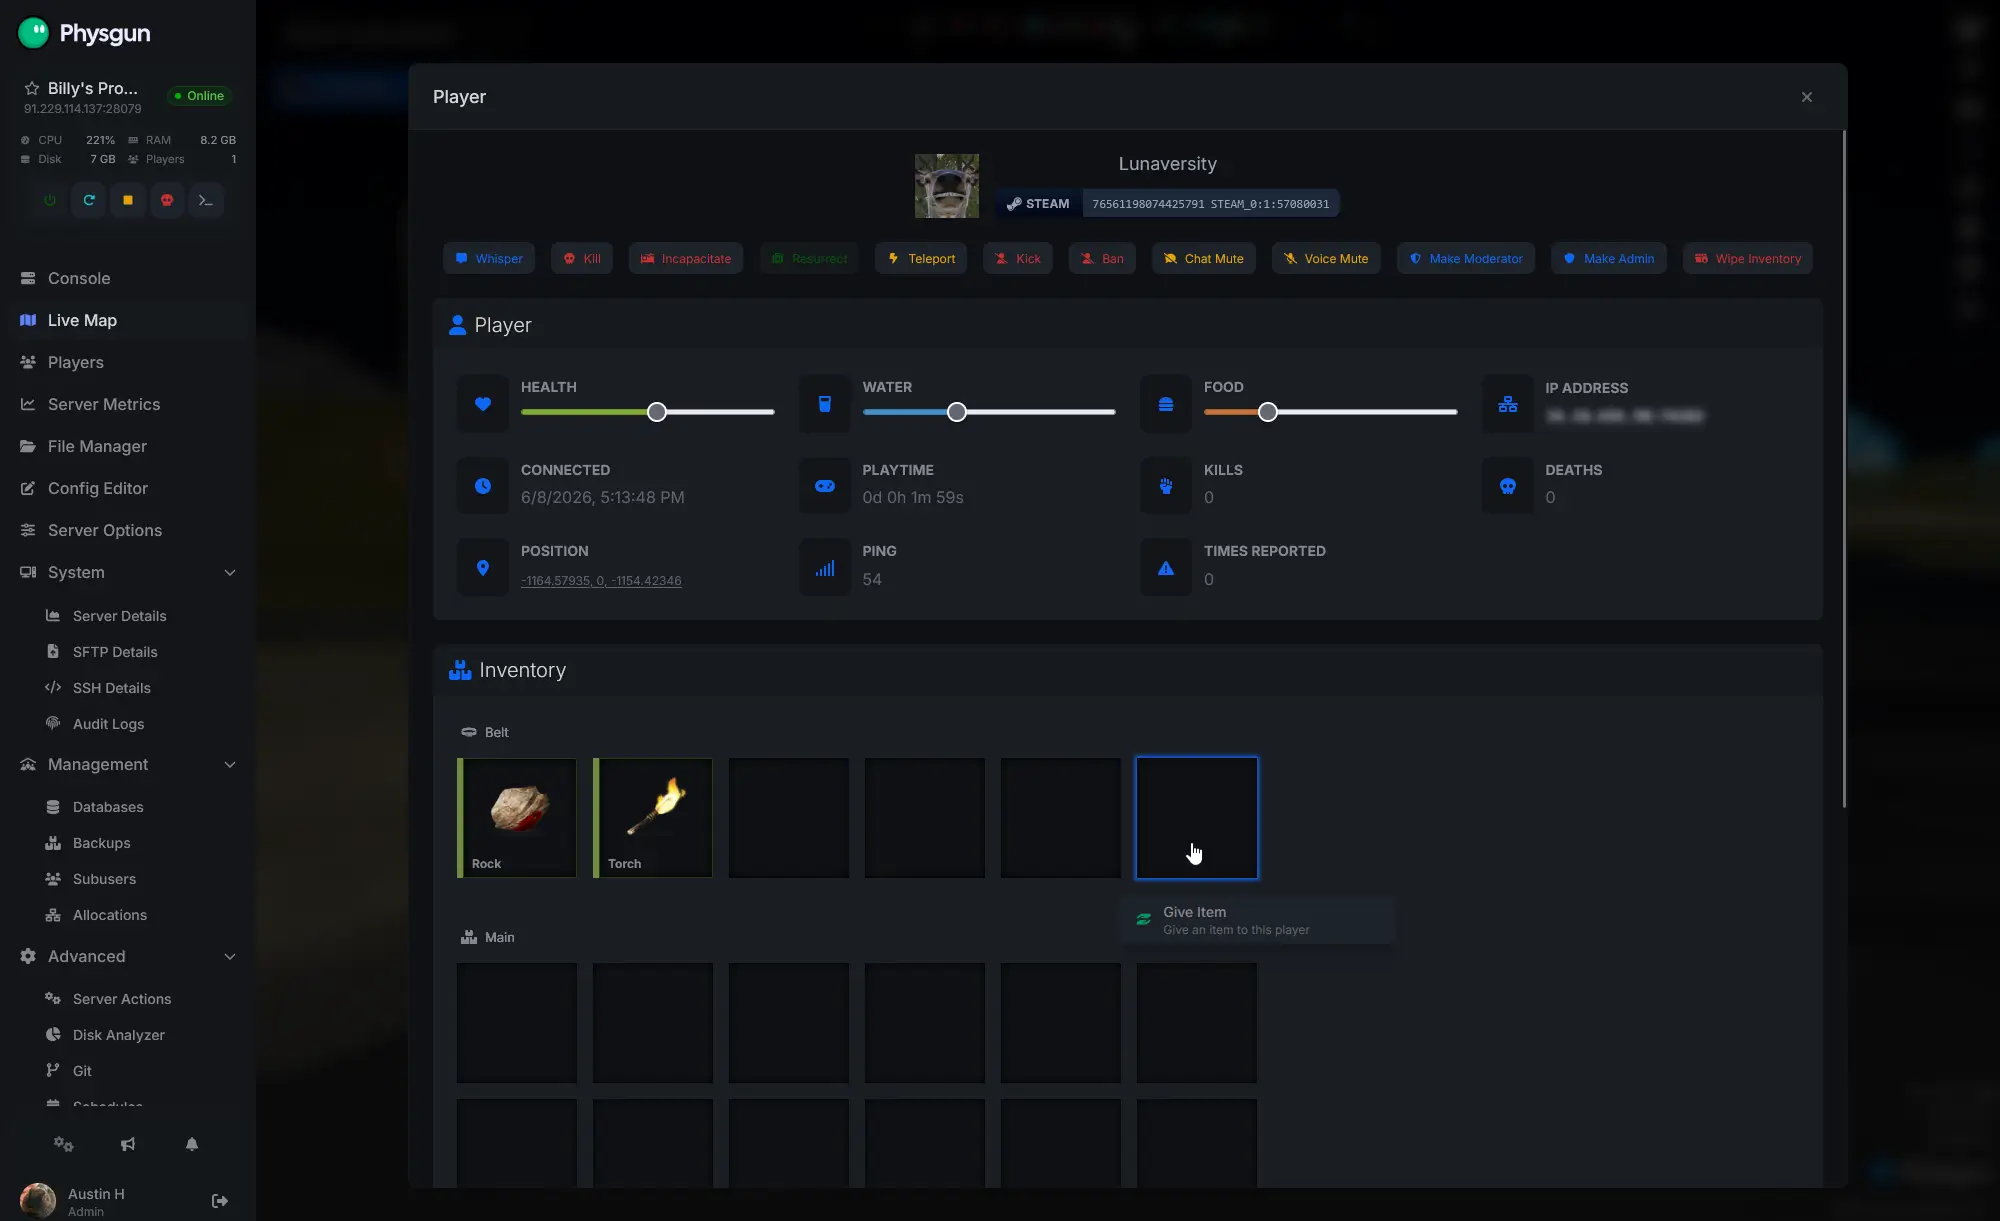
Task: Open the announcements megaphone icon
Action: tap(128, 1144)
